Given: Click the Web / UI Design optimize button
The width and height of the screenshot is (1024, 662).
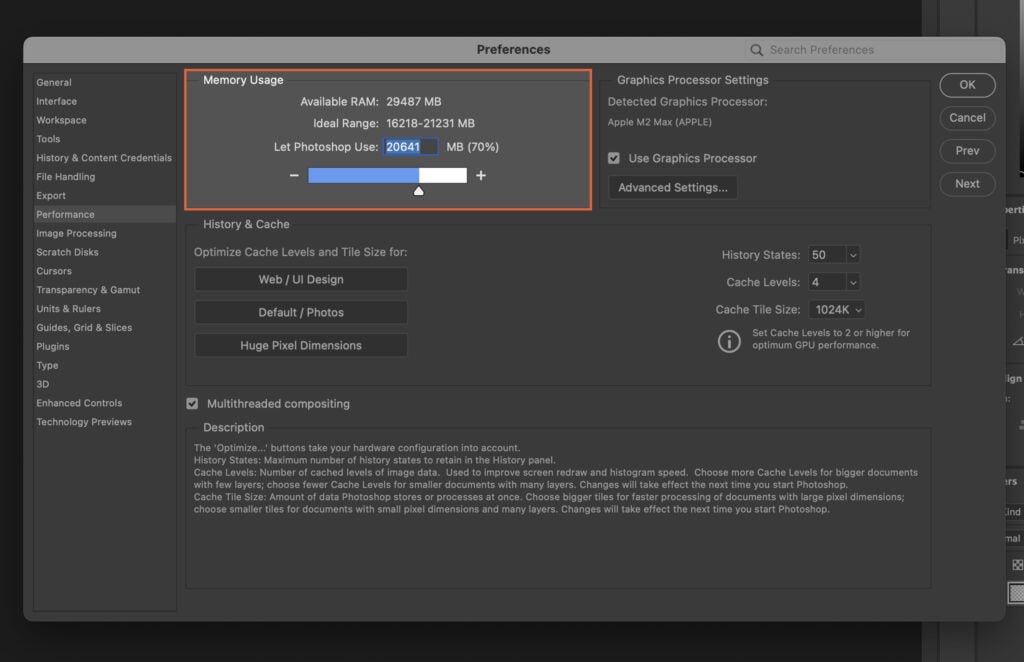Looking at the screenshot, I should coord(300,280).
